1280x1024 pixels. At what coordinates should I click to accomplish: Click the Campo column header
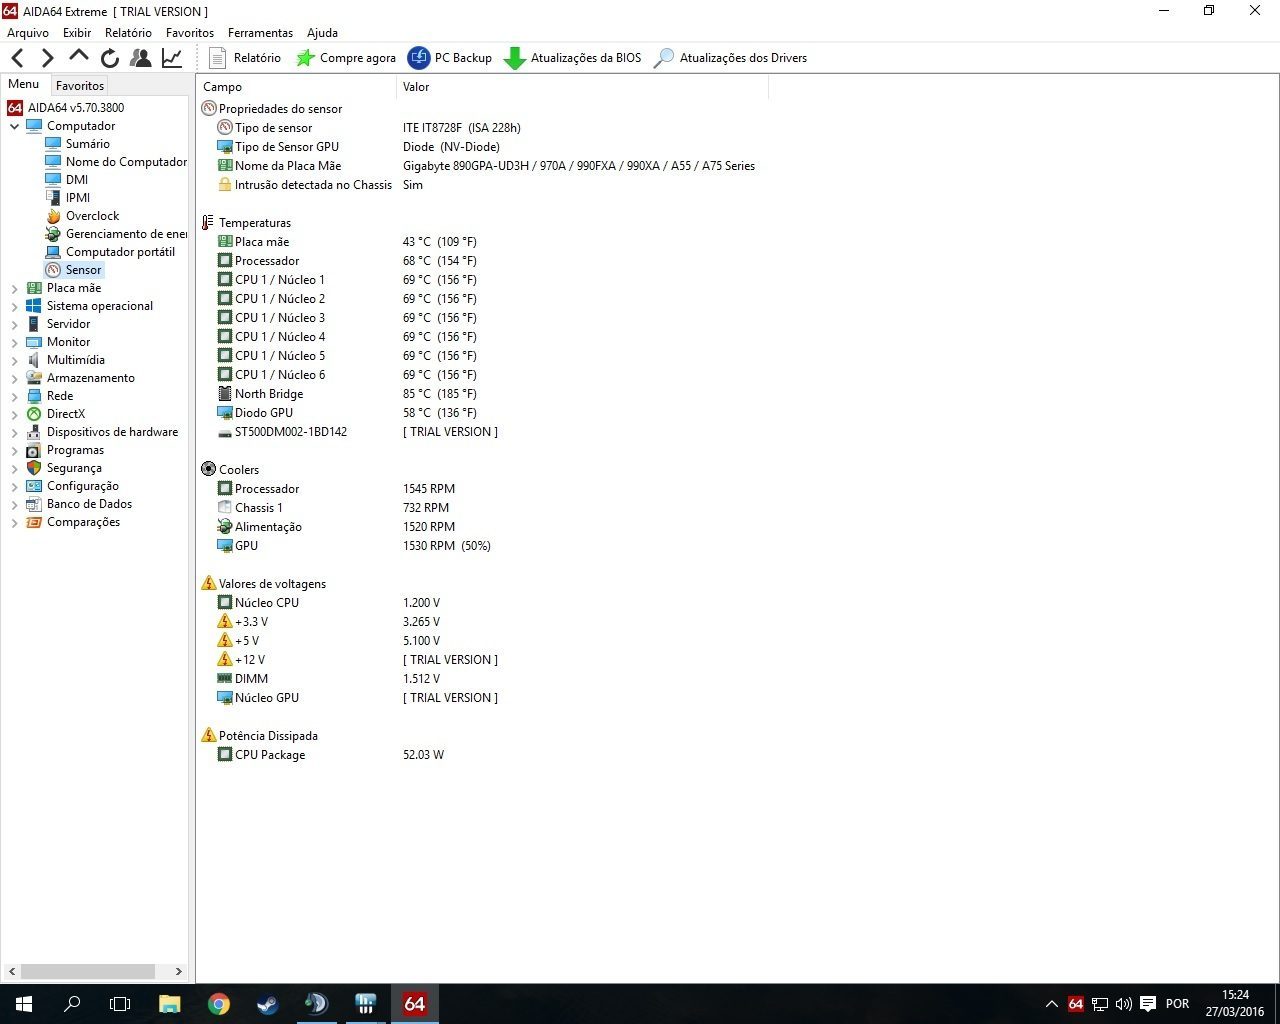pos(296,87)
